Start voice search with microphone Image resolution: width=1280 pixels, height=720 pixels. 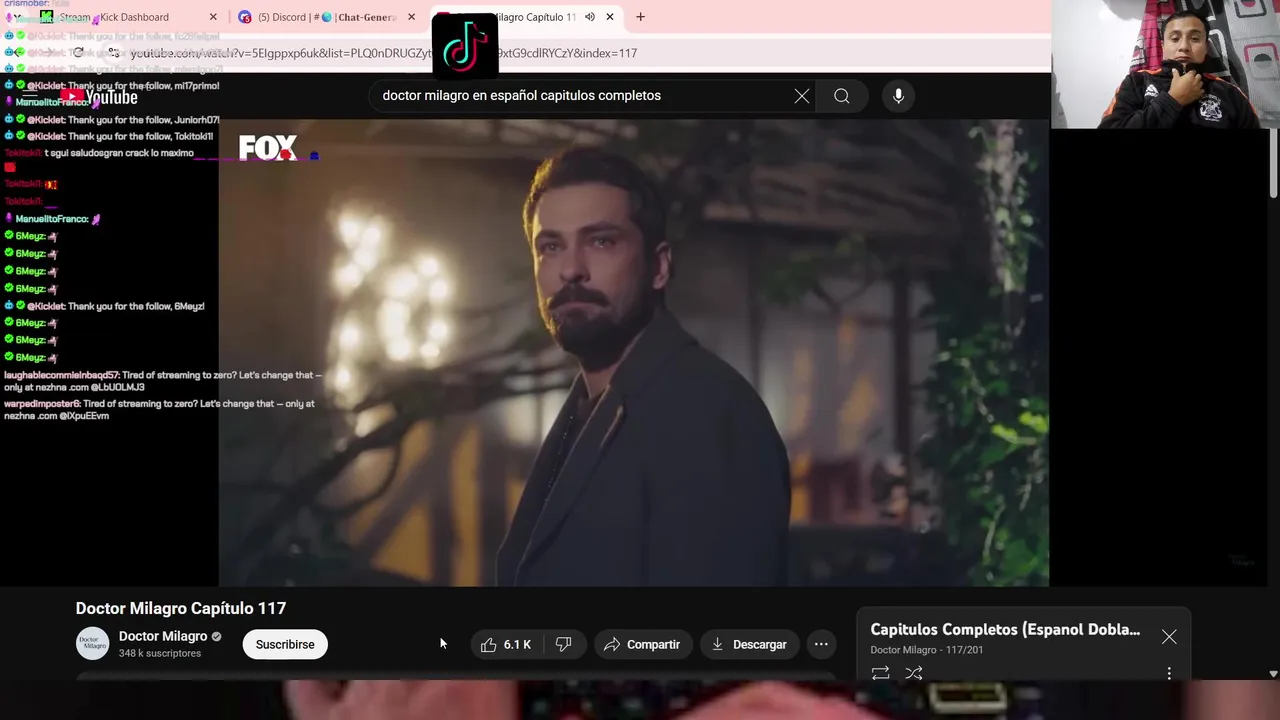(x=898, y=96)
